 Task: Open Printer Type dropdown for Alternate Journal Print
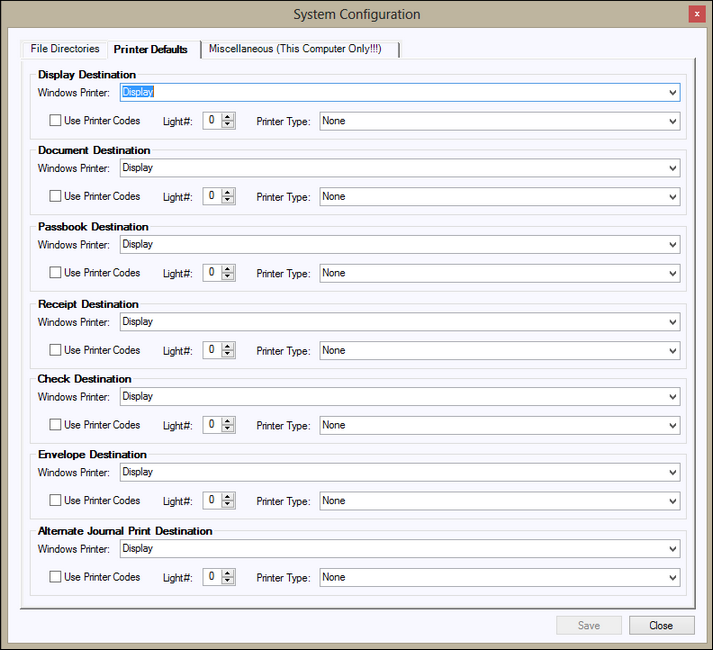click(x=673, y=577)
